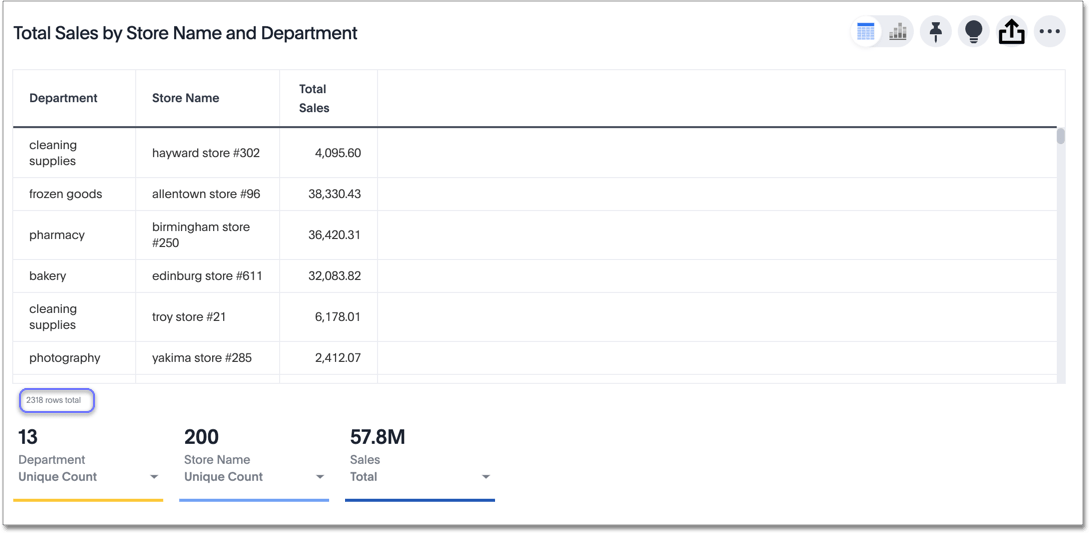Select the hayward store #302 cell
The width and height of the screenshot is (1090, 534).
(206, 153)
